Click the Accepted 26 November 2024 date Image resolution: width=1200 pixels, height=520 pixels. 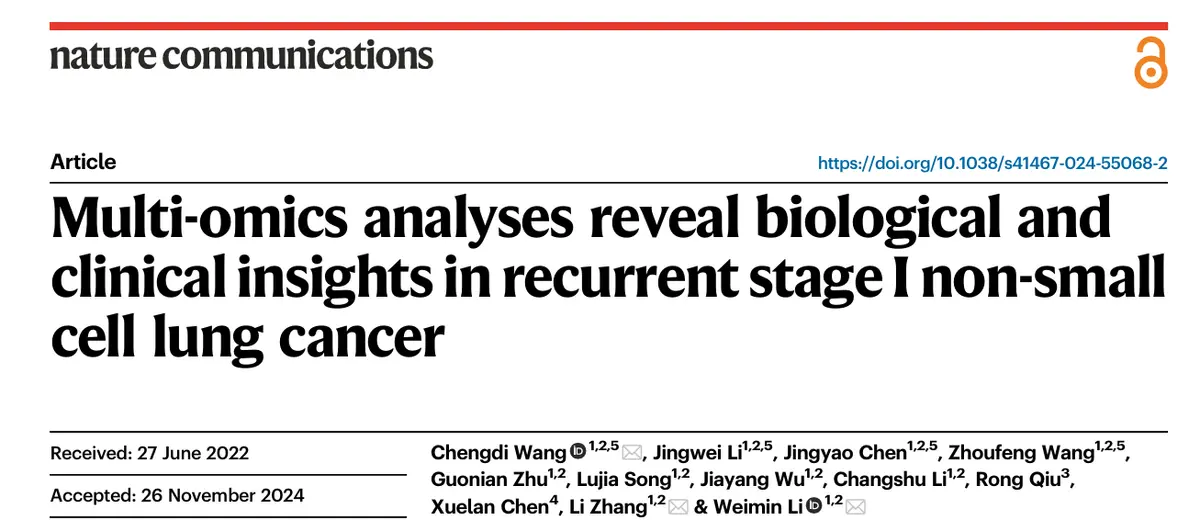pyautogui.click(x=177, y=496)
